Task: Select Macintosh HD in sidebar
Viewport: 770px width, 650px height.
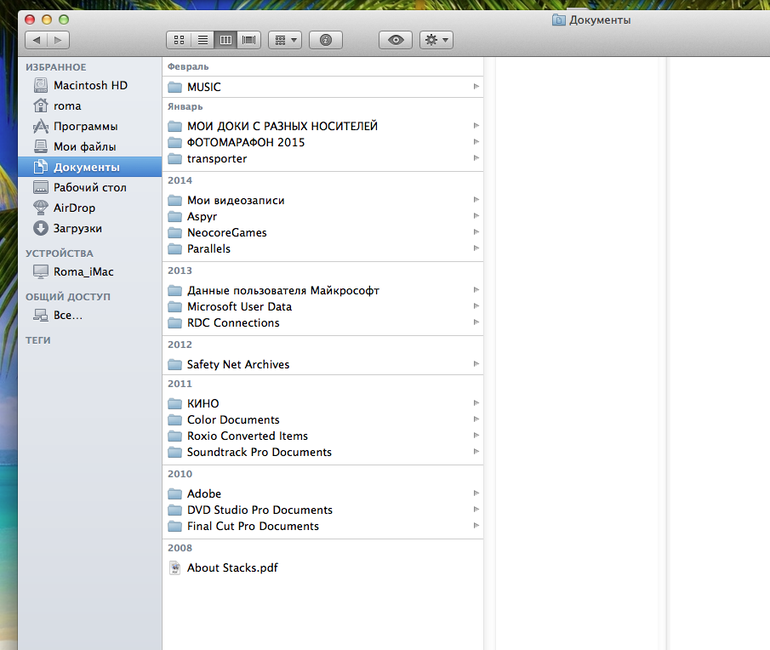Action: [x=90, y=85]
